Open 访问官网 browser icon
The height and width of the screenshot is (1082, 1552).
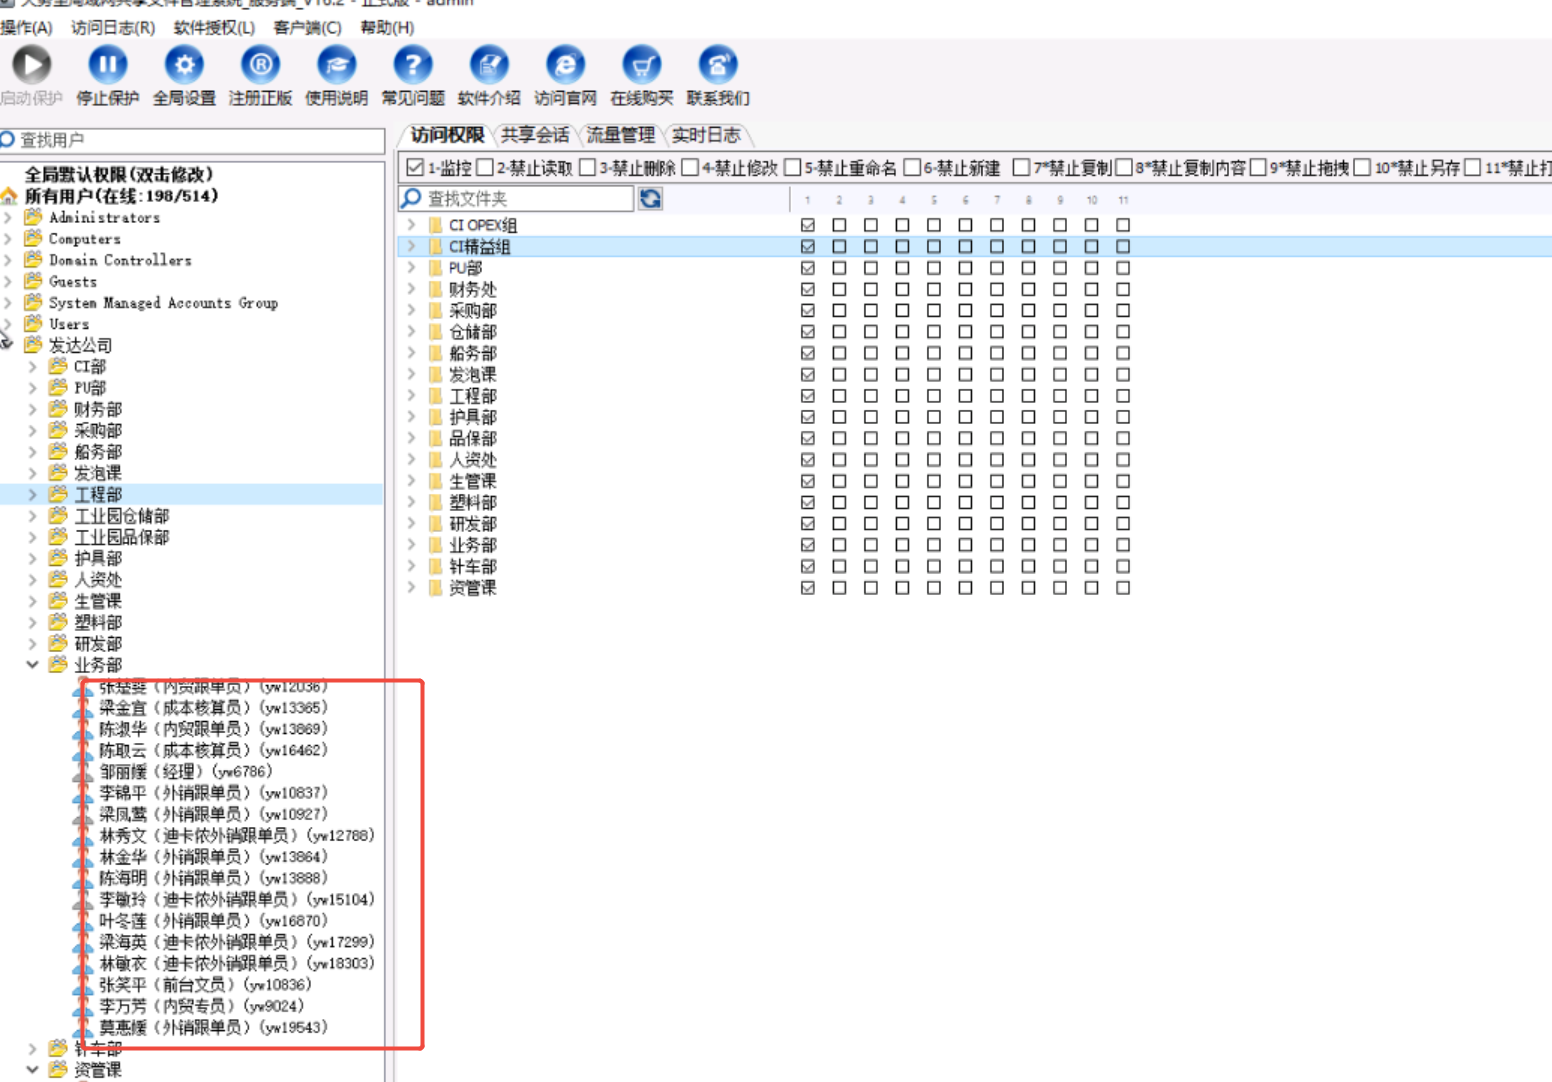pyautogui.click(x=565, y=66)
